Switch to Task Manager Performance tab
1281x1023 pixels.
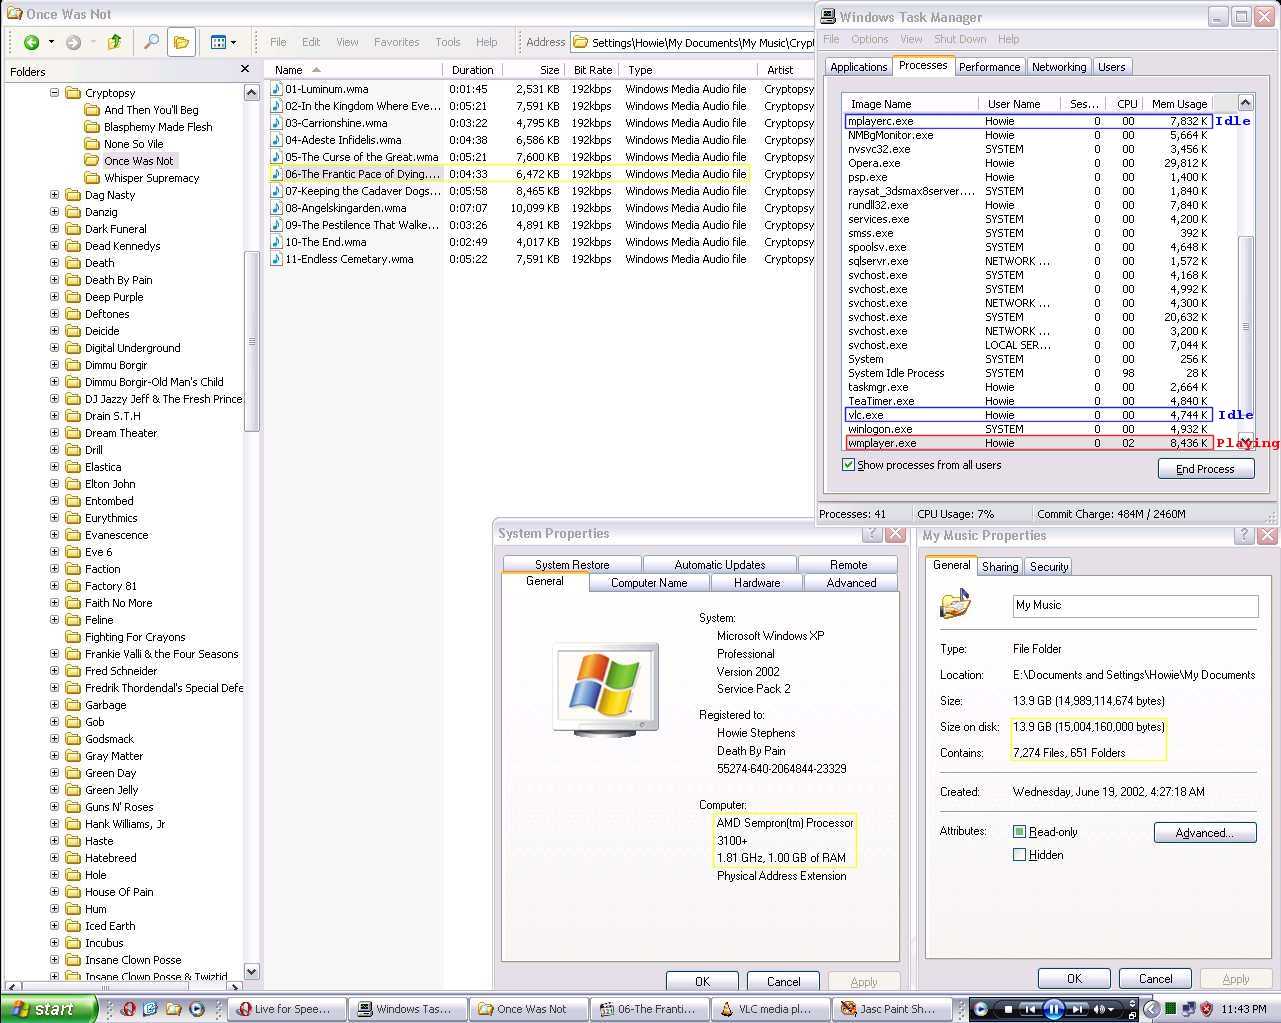pyautogui.click(x=989, y=67)
